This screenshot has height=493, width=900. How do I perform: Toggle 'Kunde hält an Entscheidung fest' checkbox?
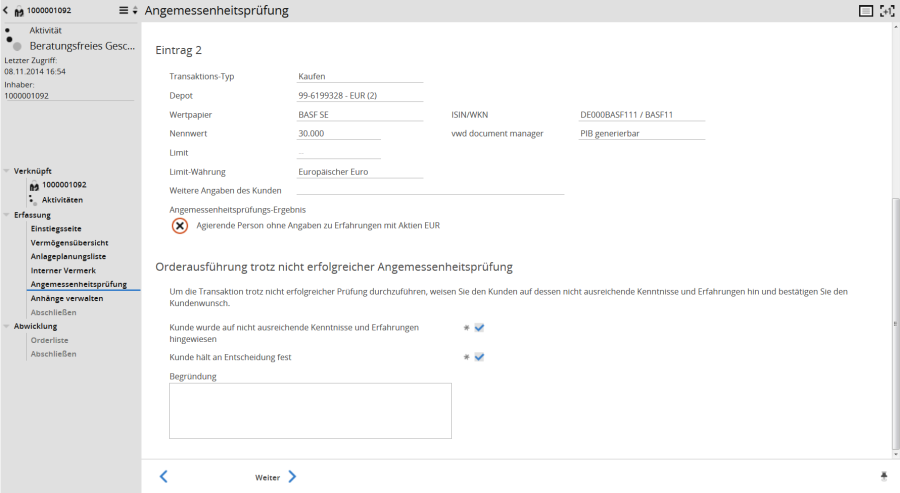[479, 357]
